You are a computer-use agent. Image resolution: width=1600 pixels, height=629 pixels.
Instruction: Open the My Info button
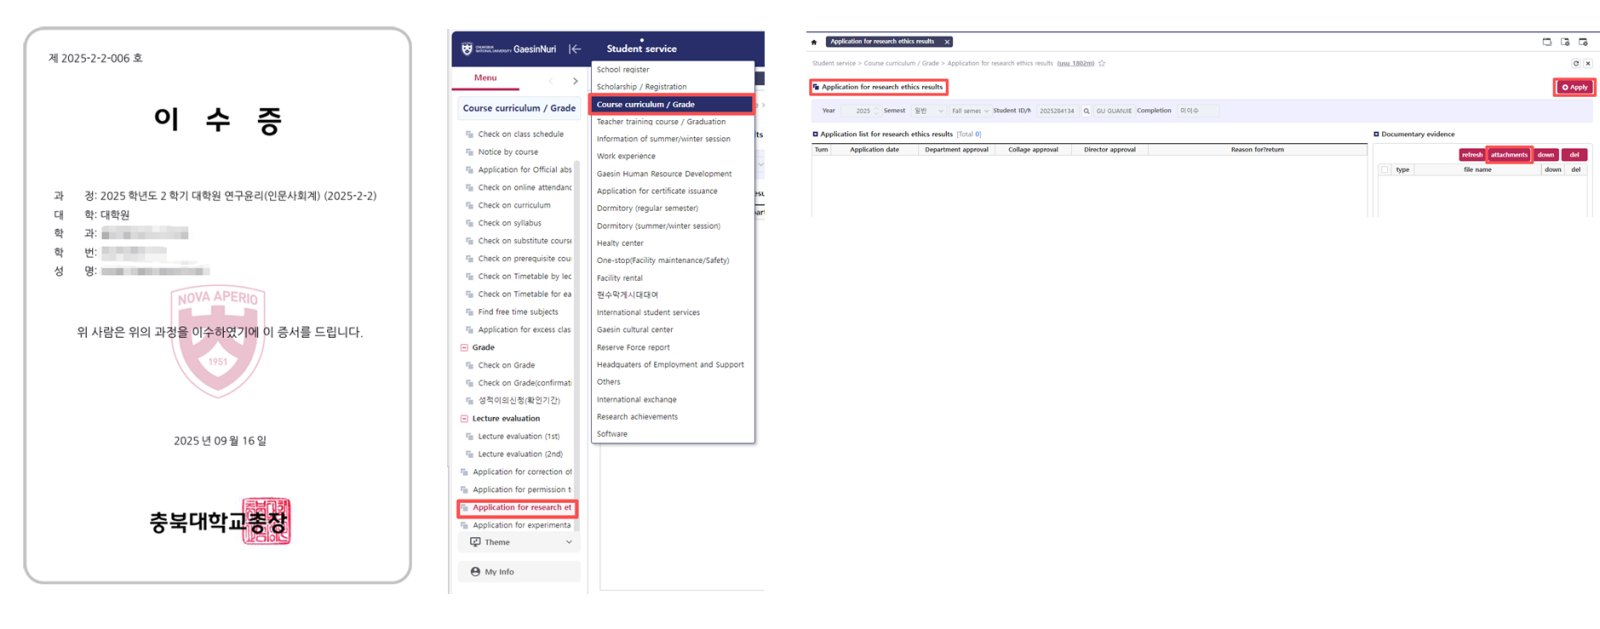tap(519, 572)
